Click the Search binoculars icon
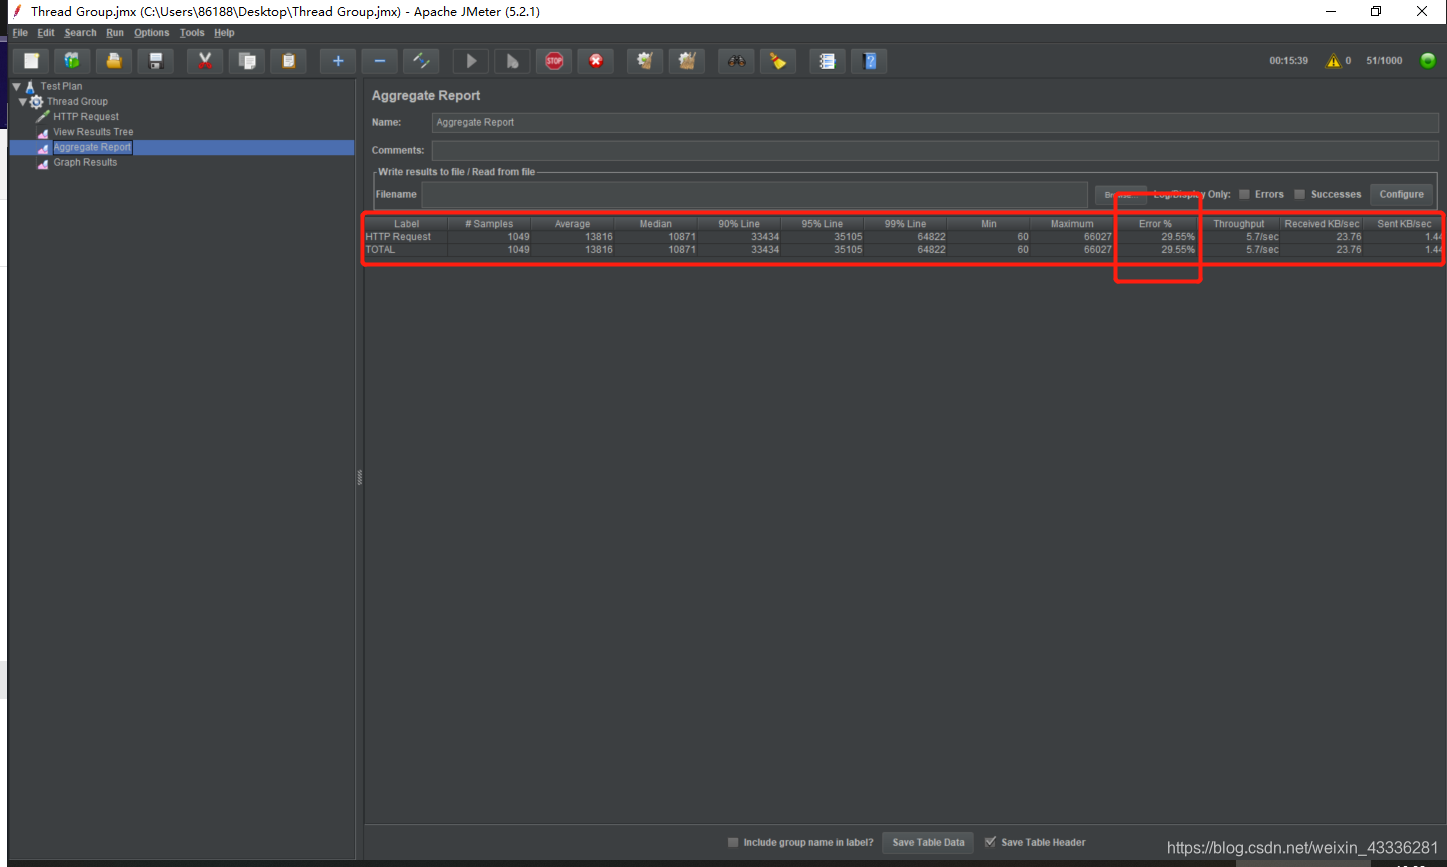The image size is (1447, 867). click(737, 61)
